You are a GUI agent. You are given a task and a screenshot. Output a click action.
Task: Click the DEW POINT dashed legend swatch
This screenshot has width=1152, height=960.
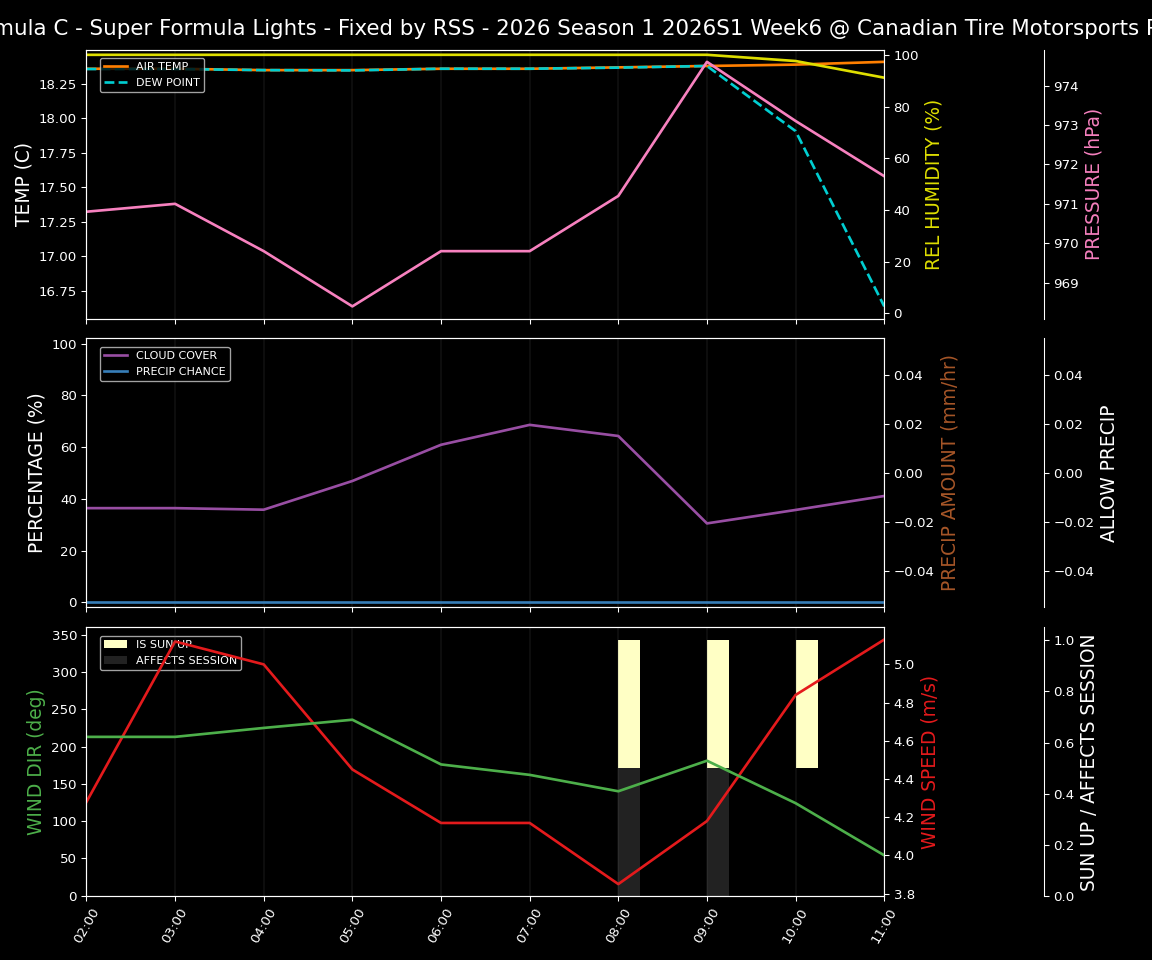[115, 81]
